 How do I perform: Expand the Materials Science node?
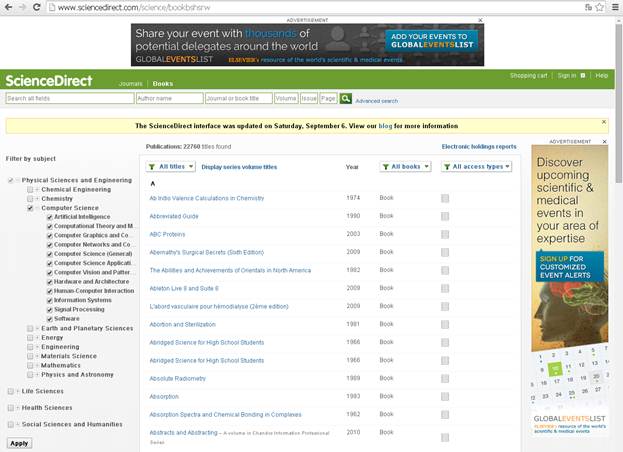click(x=37, y=356)
